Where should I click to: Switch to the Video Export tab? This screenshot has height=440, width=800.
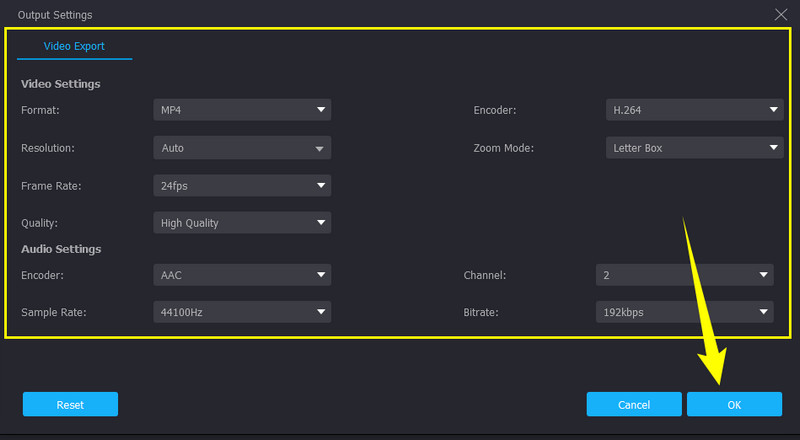74,46
